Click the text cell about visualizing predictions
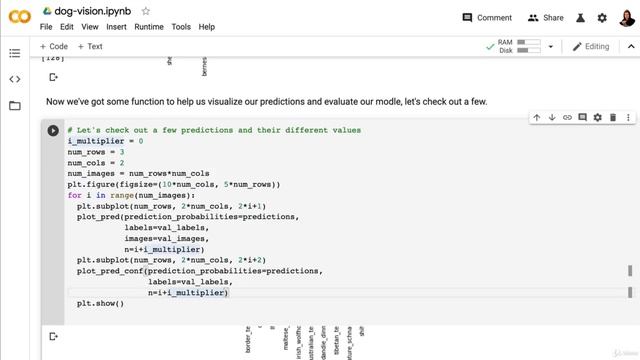The image size is (640, 360). tap(267, 102)
